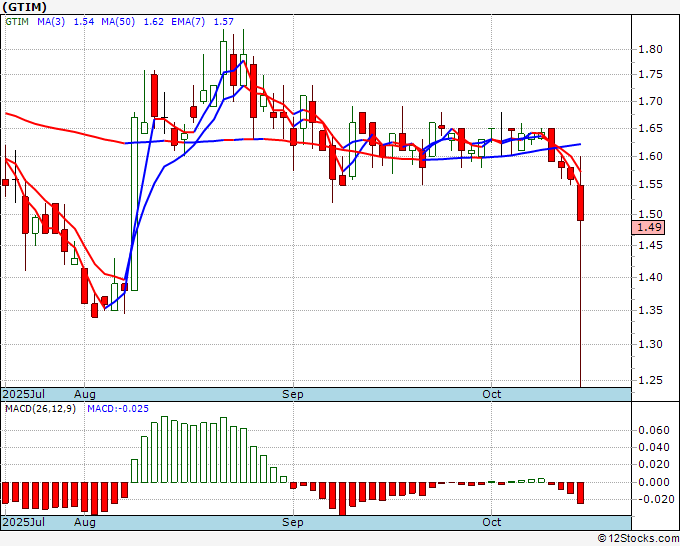This screenshot has width=680, height=546.
Task: Click the 1.65 price axis label
Action: pyautogui.click(x=651, y=128)
